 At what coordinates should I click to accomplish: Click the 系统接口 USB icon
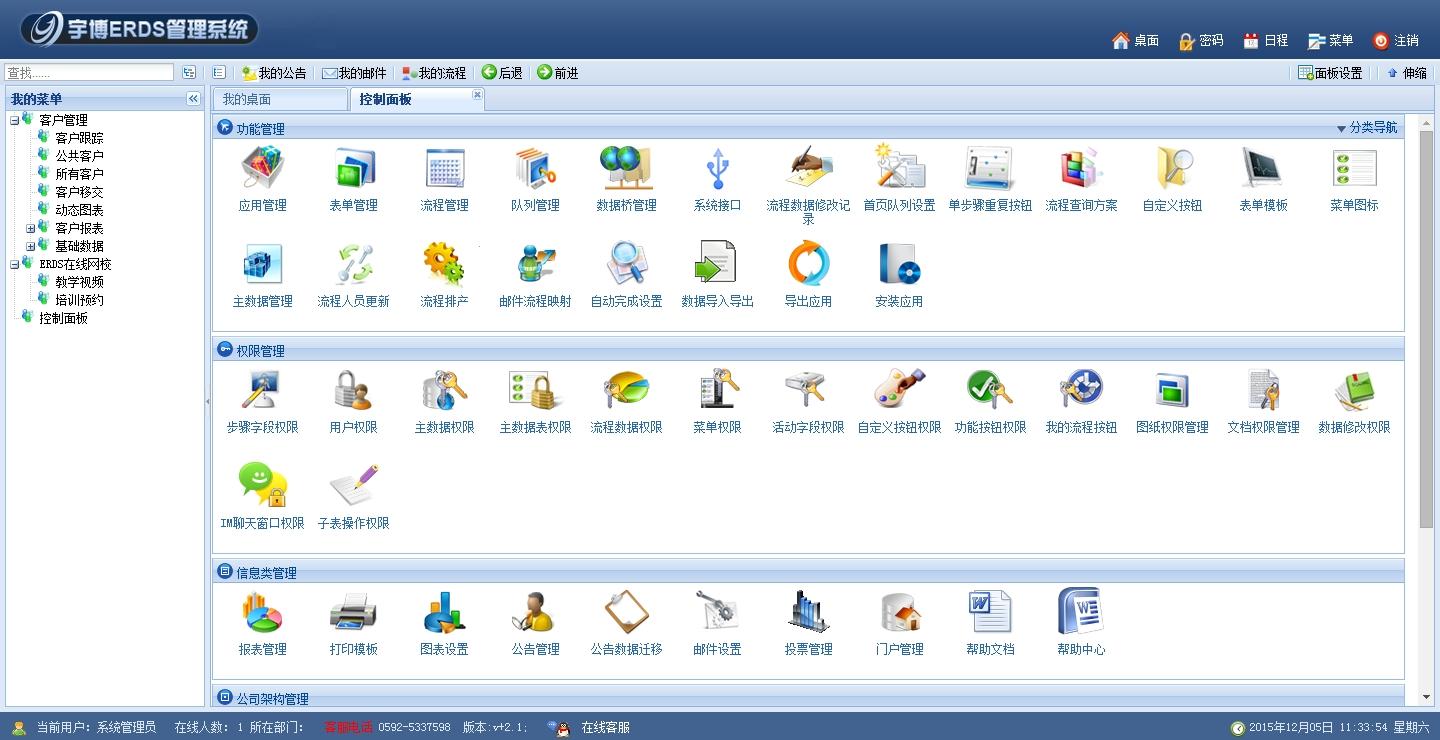(x=717, y=170)
